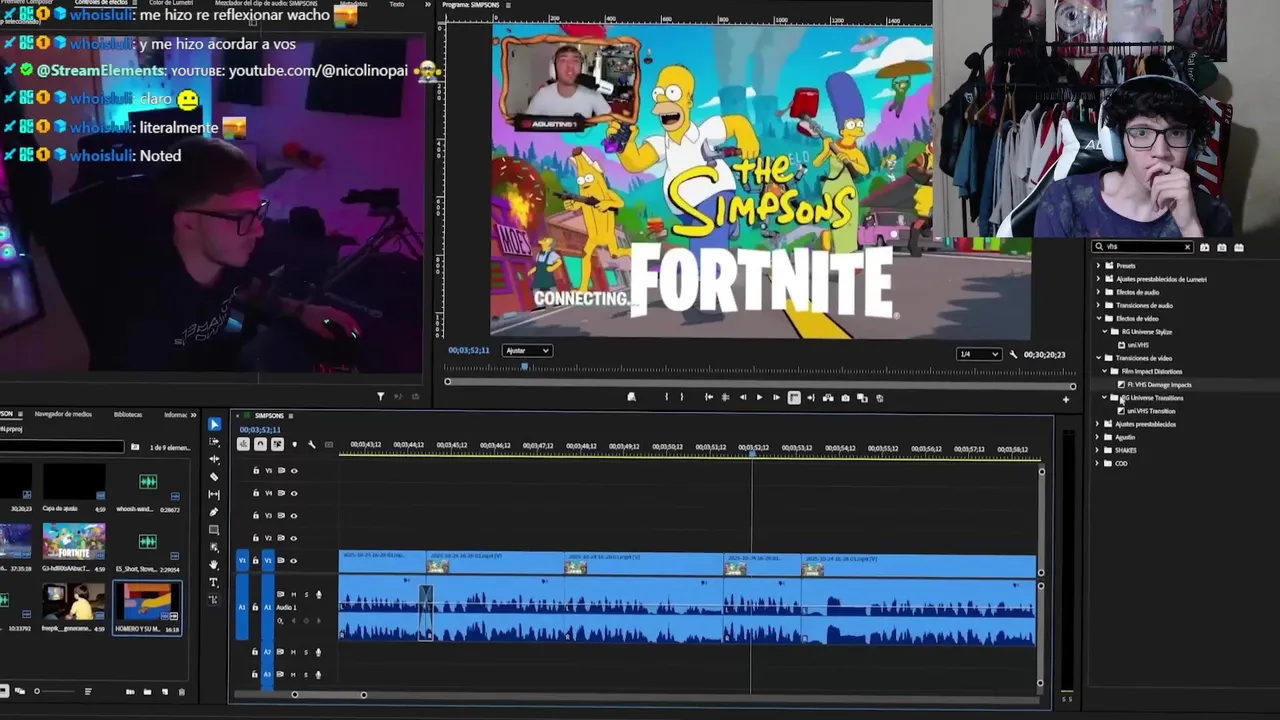Toggle V3 track output eye
The width and height of the screenshot is (1280, 720).
(293, 515)
